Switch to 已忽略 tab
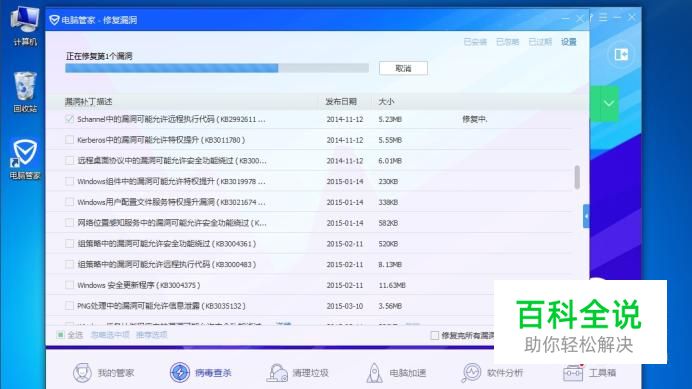Image resolution: width=692 pixels, height=389 pixels. 508,42
